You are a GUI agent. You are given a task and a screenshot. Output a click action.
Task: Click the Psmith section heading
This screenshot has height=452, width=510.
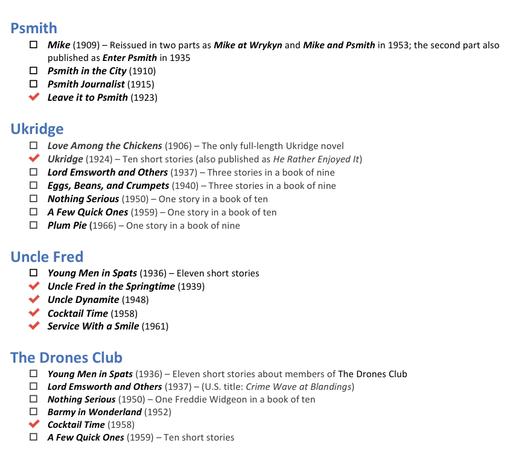(x=34, y=28)
